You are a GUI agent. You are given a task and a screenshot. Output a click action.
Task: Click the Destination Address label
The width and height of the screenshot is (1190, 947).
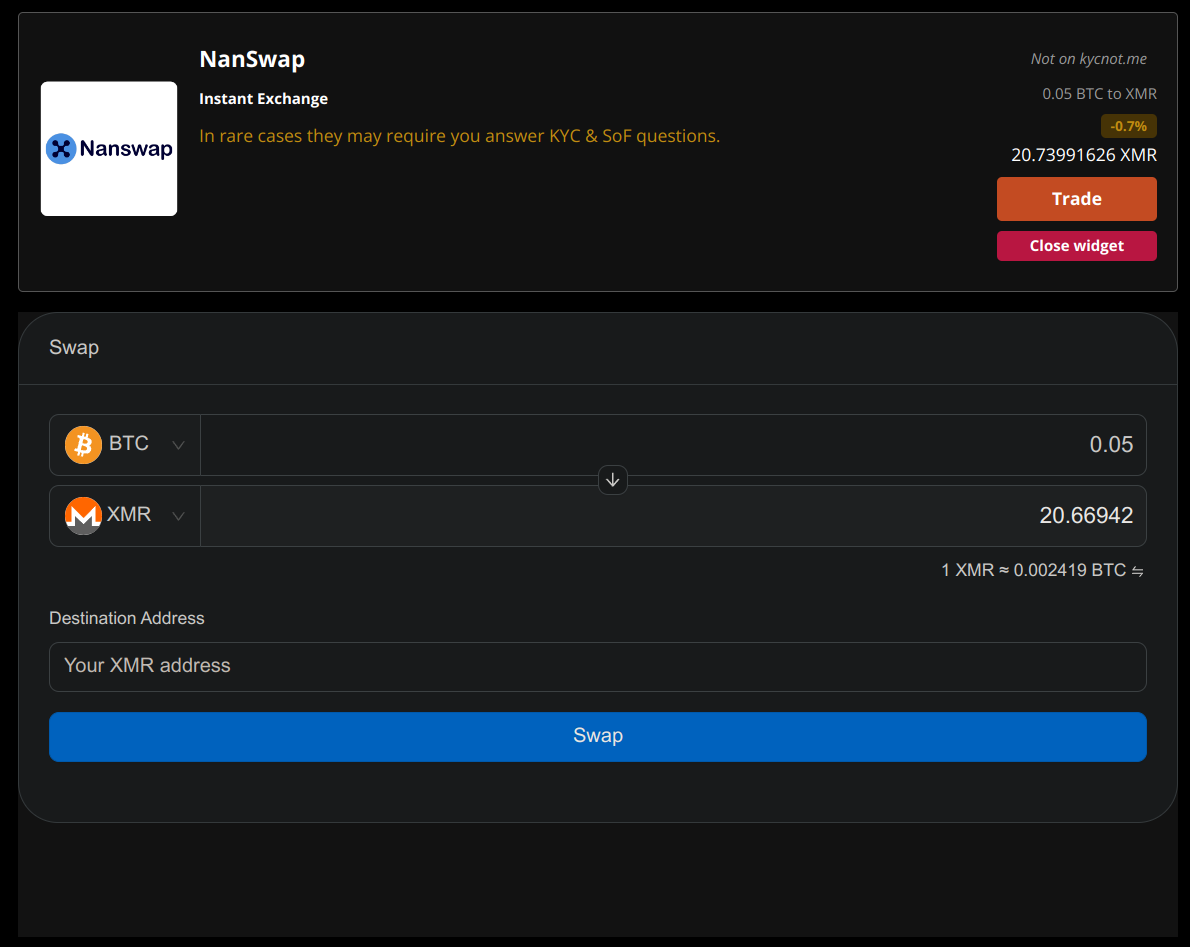[x=127, y=618]
